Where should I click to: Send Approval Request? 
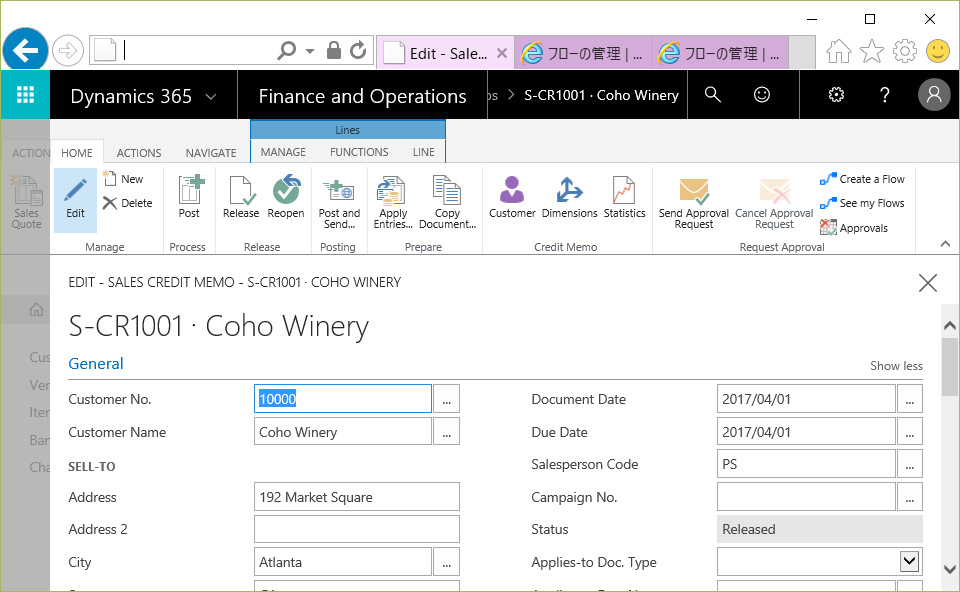pos(694,204)
